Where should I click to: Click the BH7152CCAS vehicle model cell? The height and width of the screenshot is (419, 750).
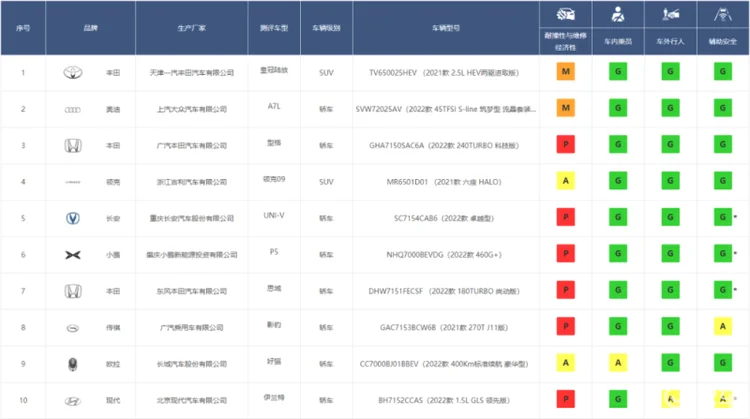coord(444,400)
